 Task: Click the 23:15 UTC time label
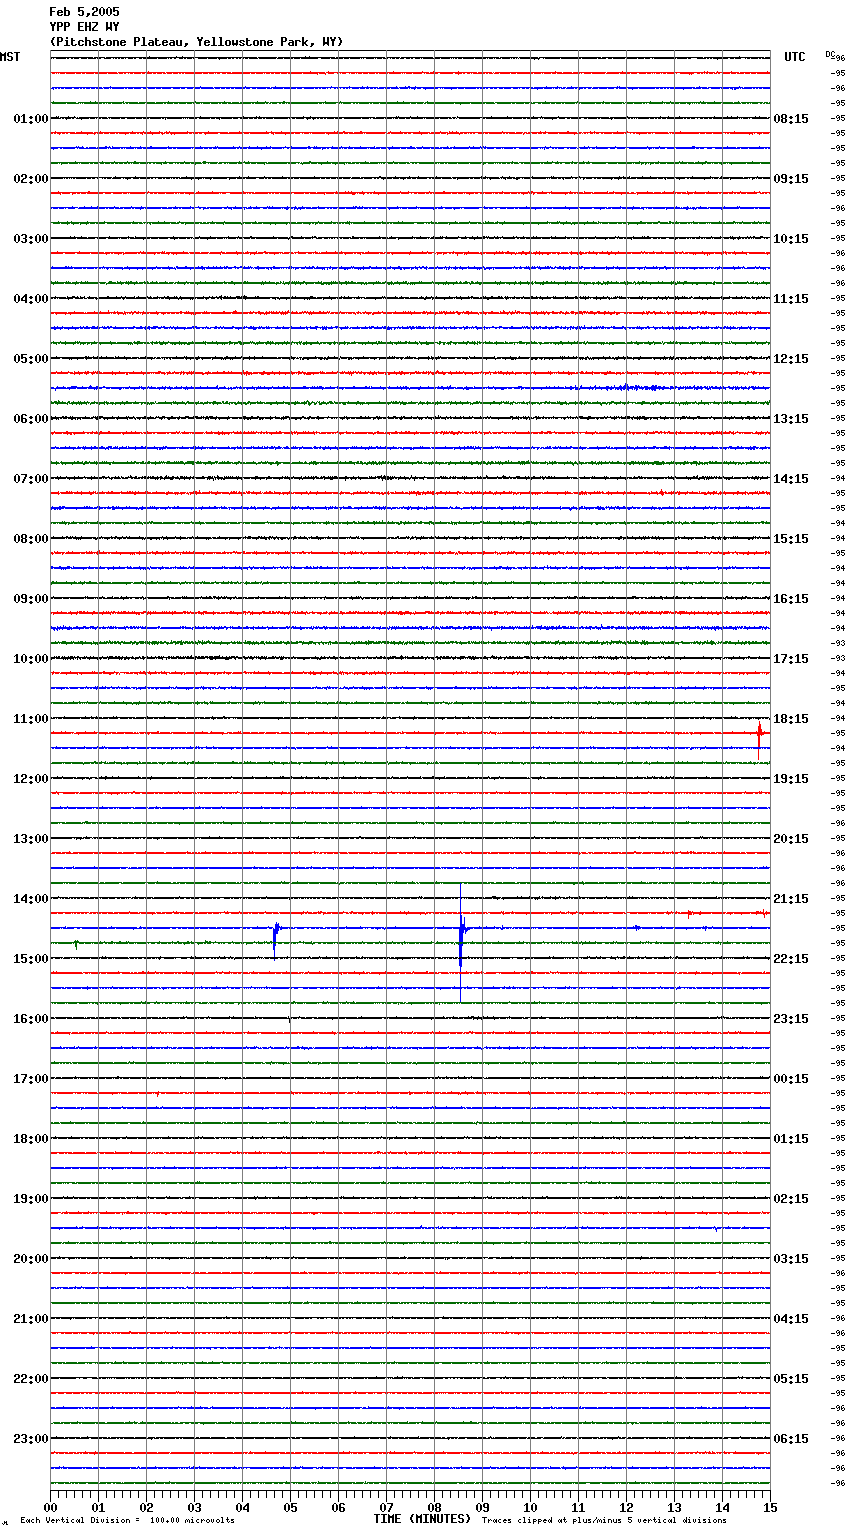coord(791,1019)
